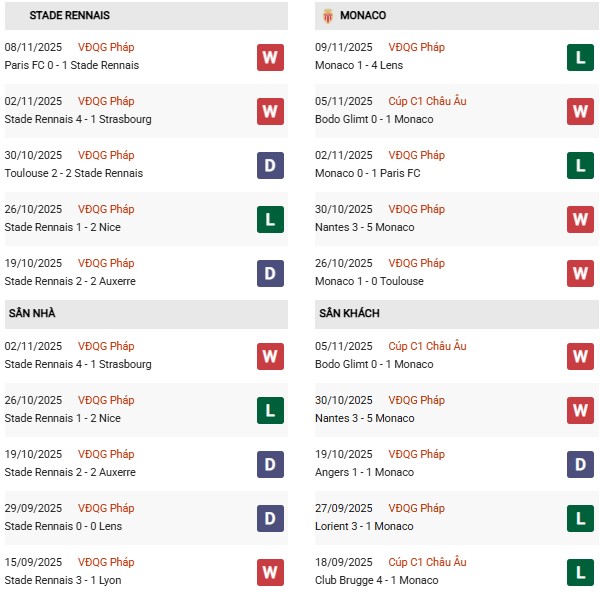This screenshot has width=600, height=594.
Task: Click W badge for Paris FC vs Stade Rennais
Action: click(270, 57)
